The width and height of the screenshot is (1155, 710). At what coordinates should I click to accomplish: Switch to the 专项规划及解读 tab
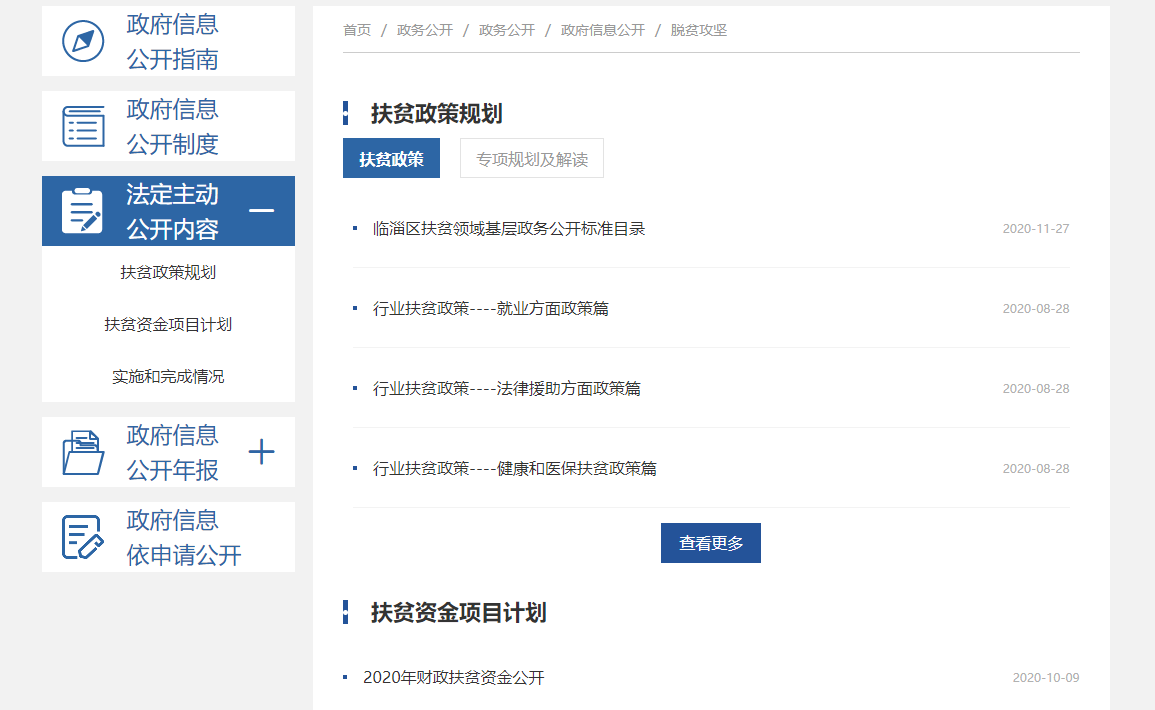coord(531,159)
